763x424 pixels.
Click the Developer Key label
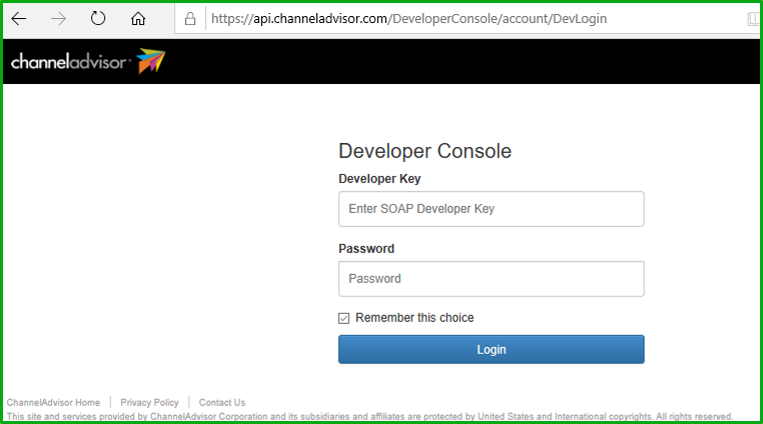[x=380, y=179]
